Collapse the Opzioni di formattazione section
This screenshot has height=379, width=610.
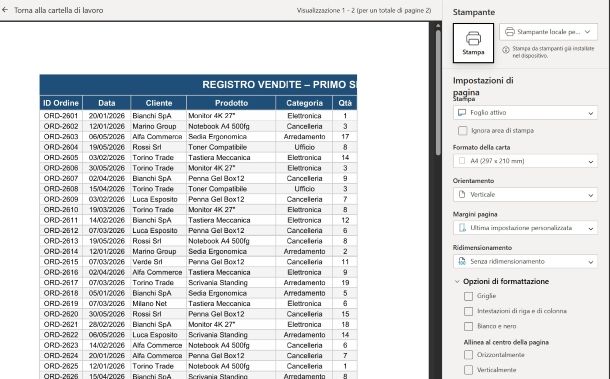(x=457, y=281)
